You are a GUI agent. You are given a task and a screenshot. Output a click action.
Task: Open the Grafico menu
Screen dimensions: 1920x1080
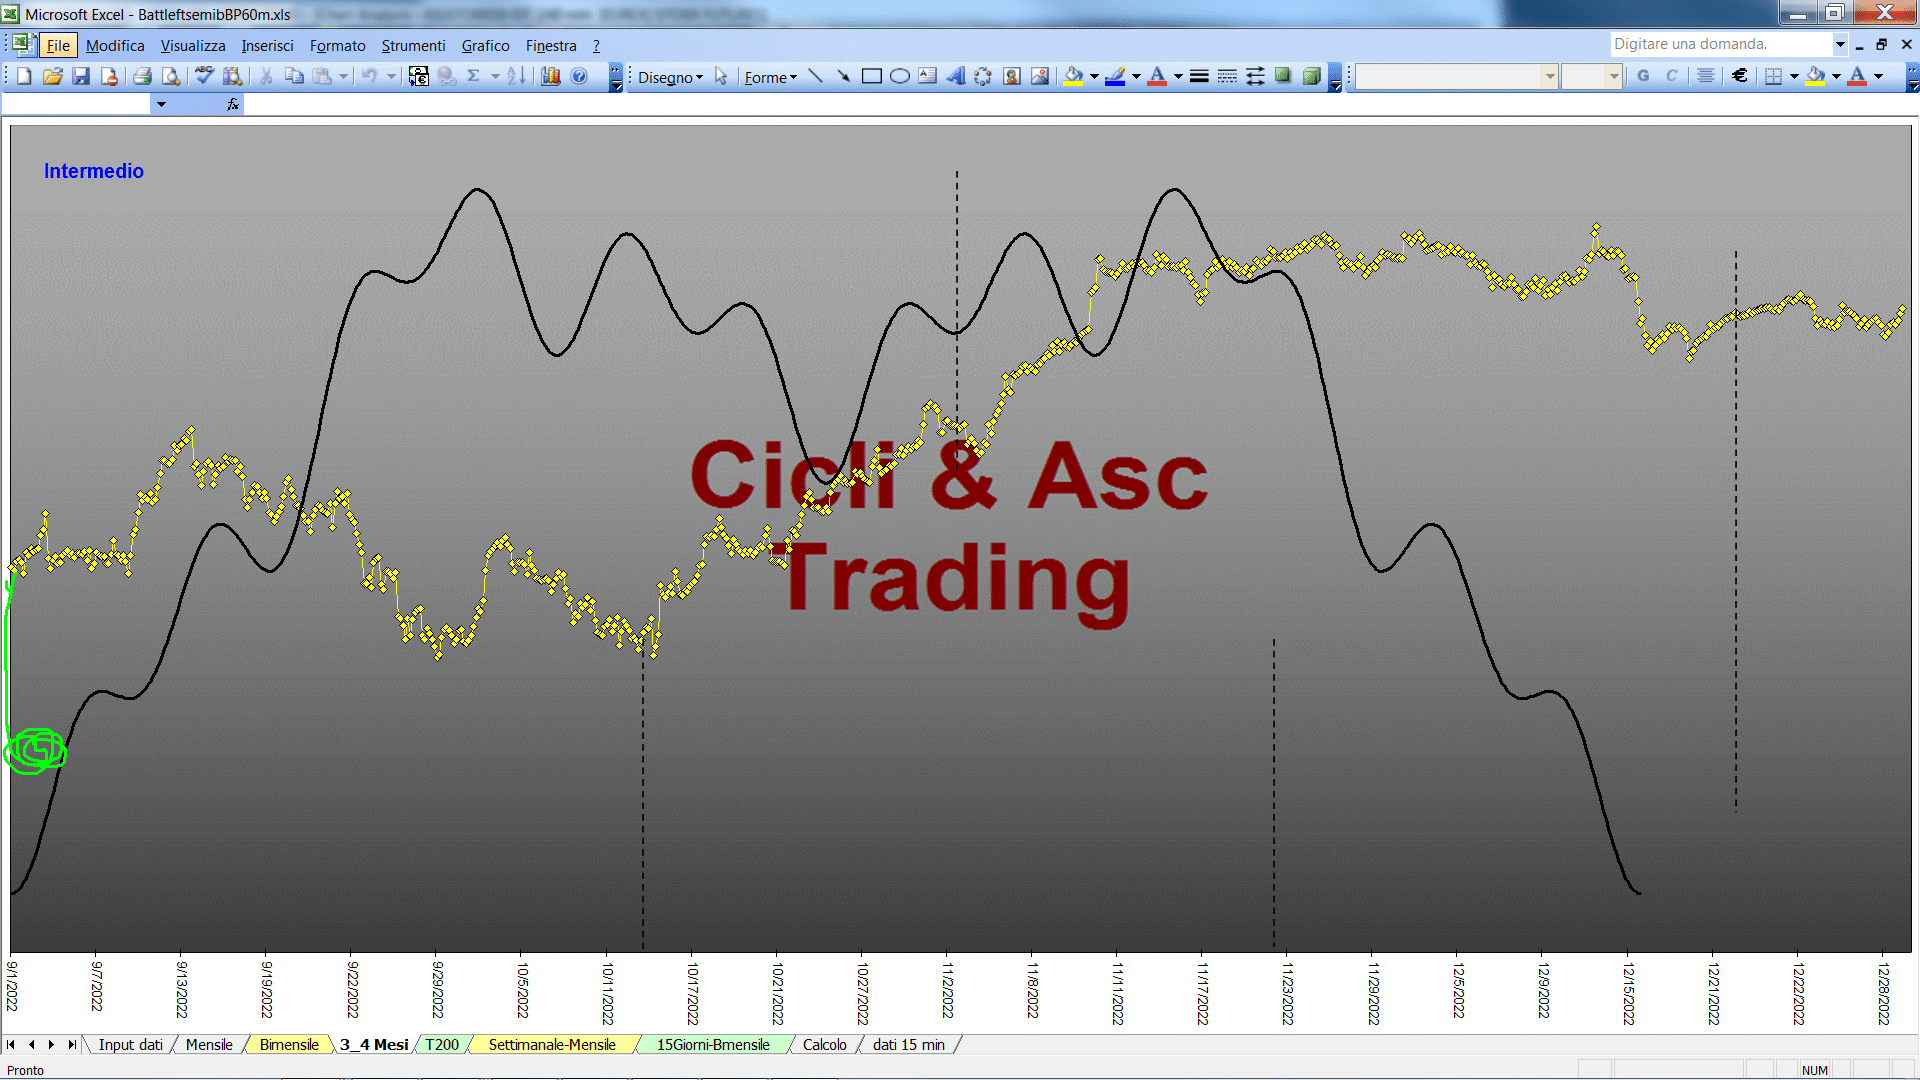click(x=485, y=45)
